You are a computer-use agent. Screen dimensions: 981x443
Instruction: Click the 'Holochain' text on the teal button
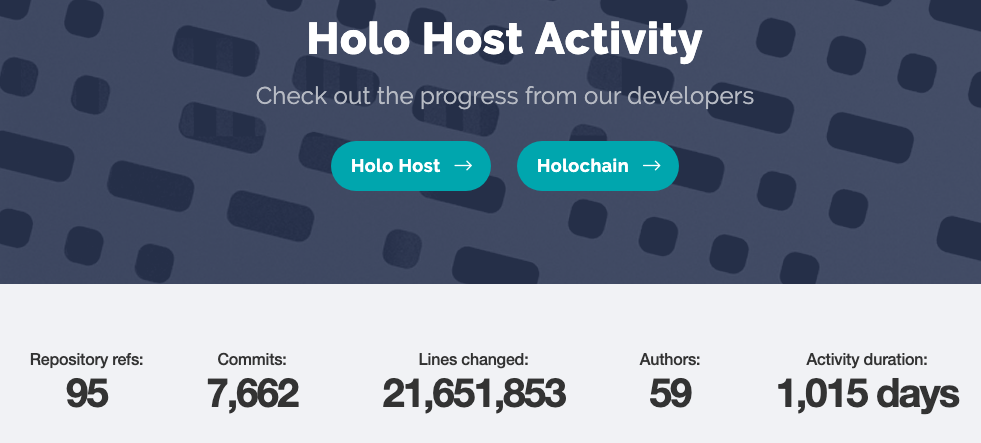click(x=582, y=166)
